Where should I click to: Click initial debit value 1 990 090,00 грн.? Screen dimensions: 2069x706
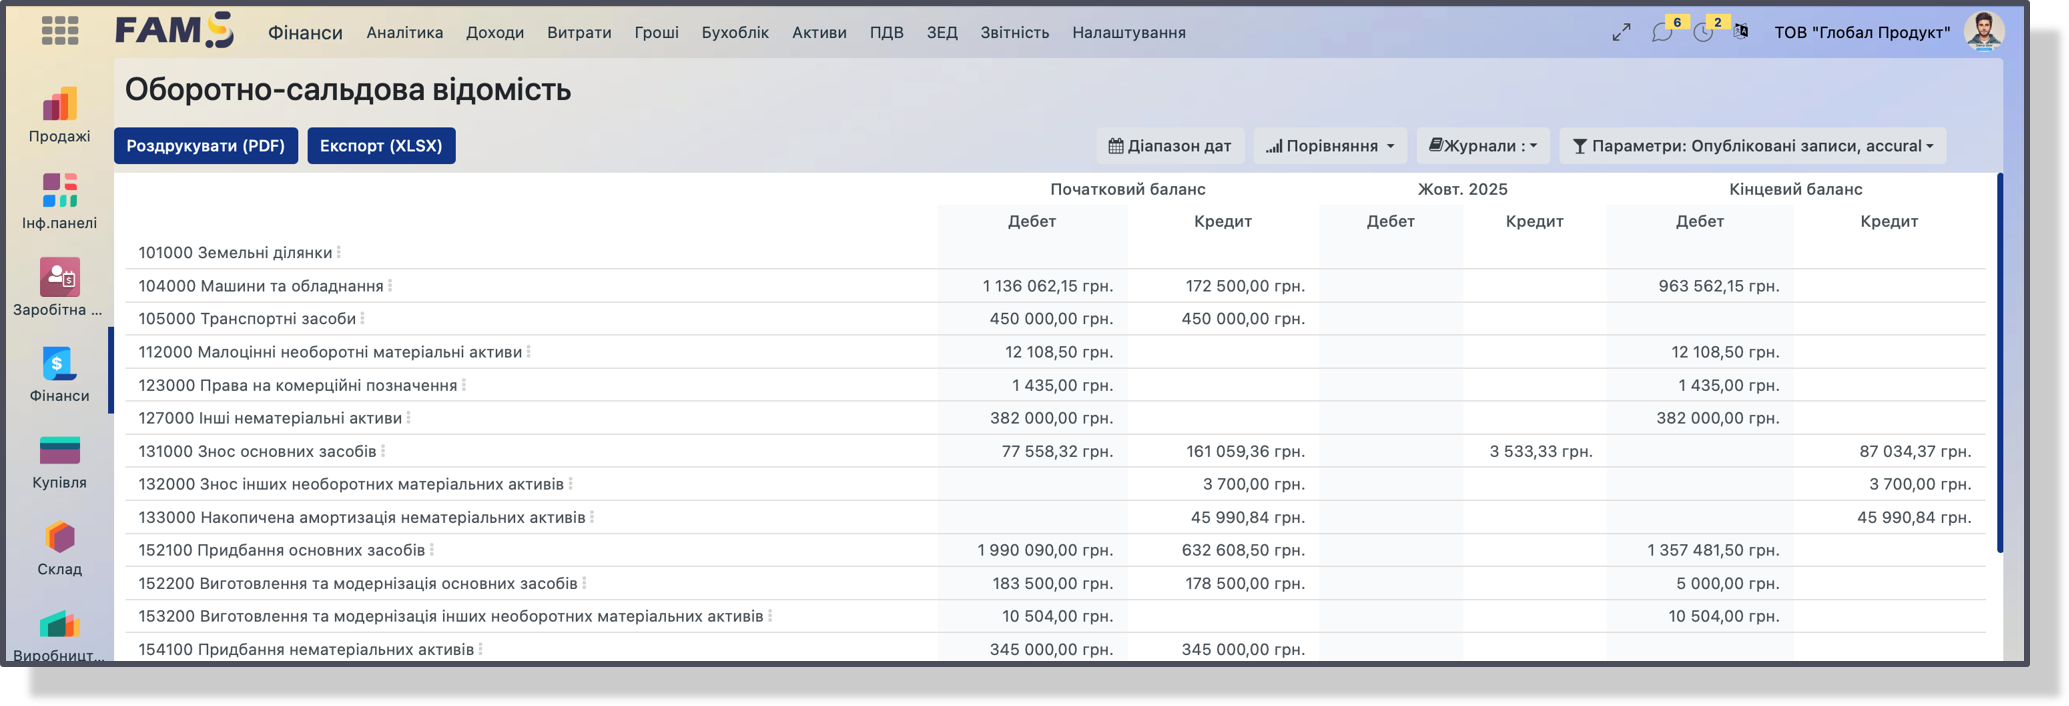1045,550
